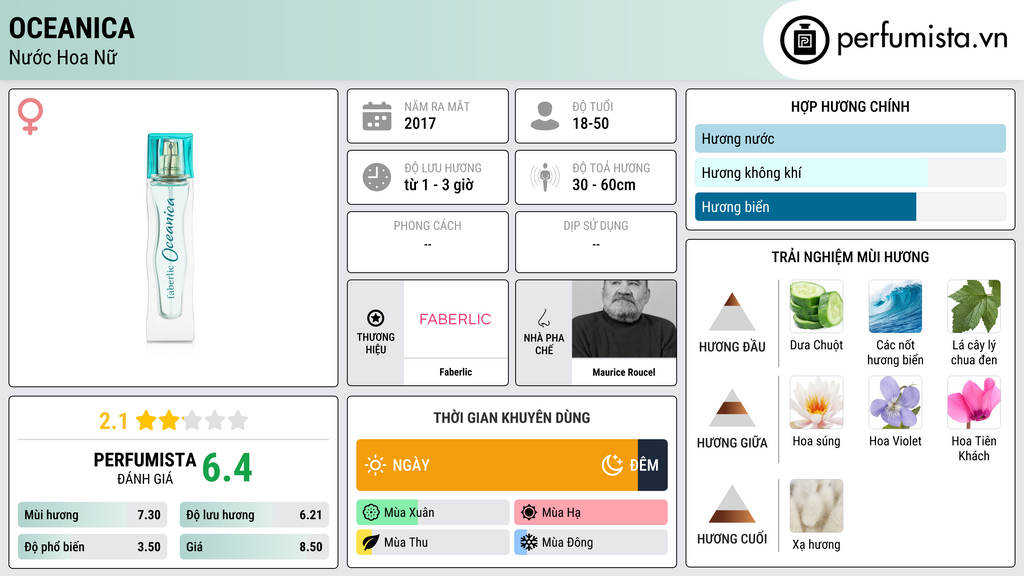Click the person silhouette icon for age range
Image resolution: width=1024 pixels, height=576 pixels.
[545, 116]
